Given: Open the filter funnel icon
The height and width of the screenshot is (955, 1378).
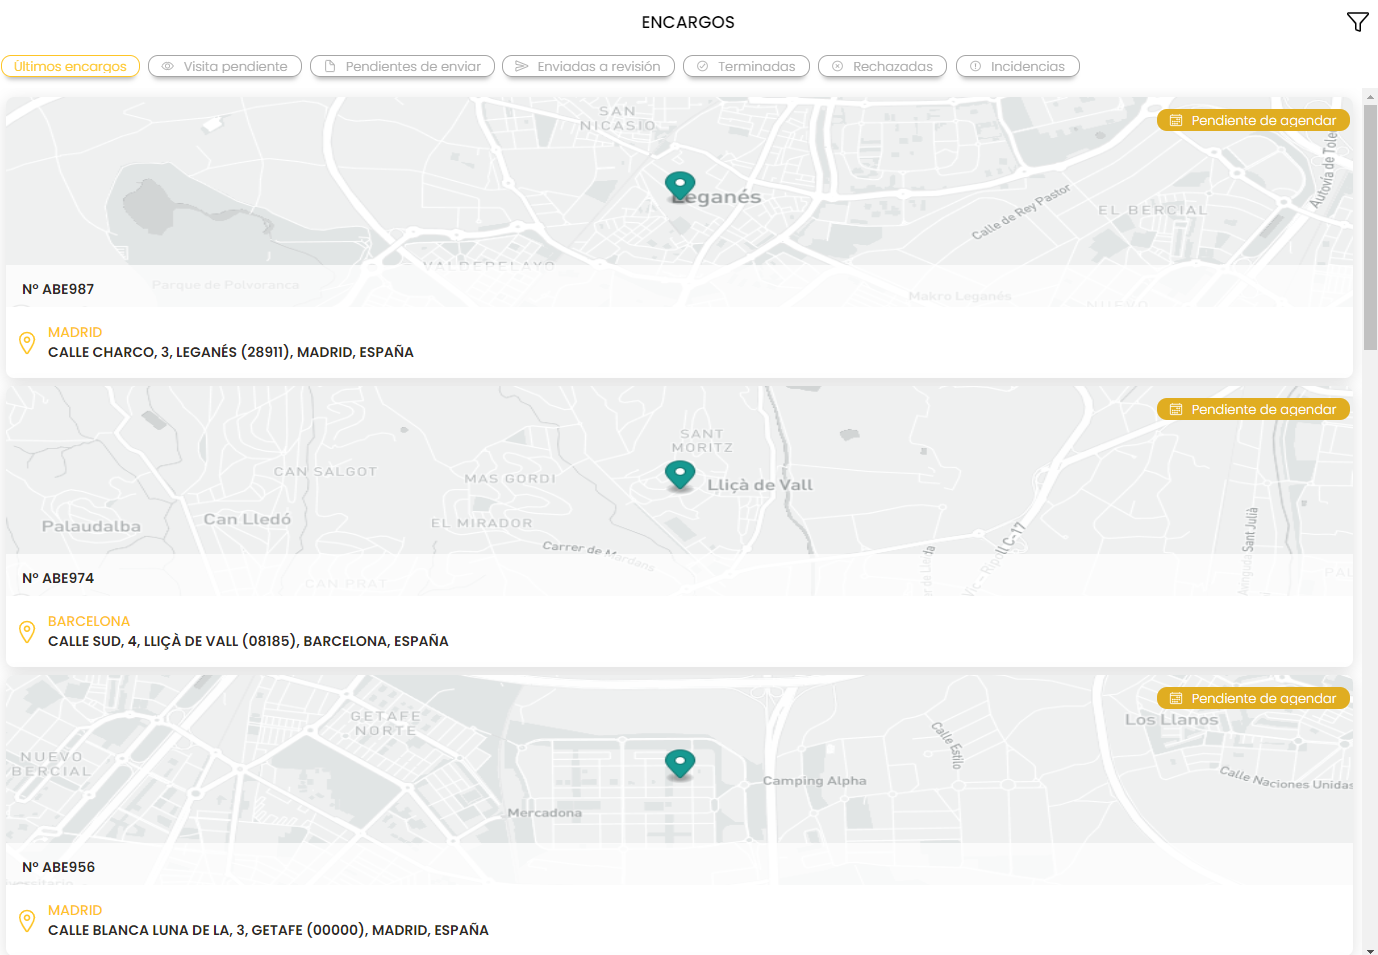Looking at the screenshot, I should 1357,22.
